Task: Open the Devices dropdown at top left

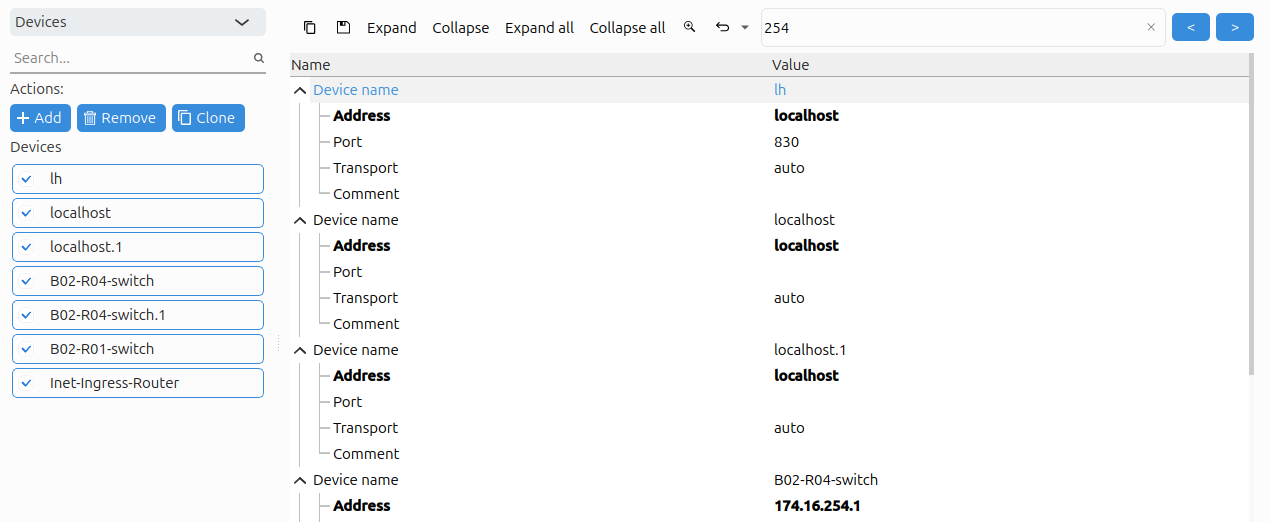Action: 138,22
